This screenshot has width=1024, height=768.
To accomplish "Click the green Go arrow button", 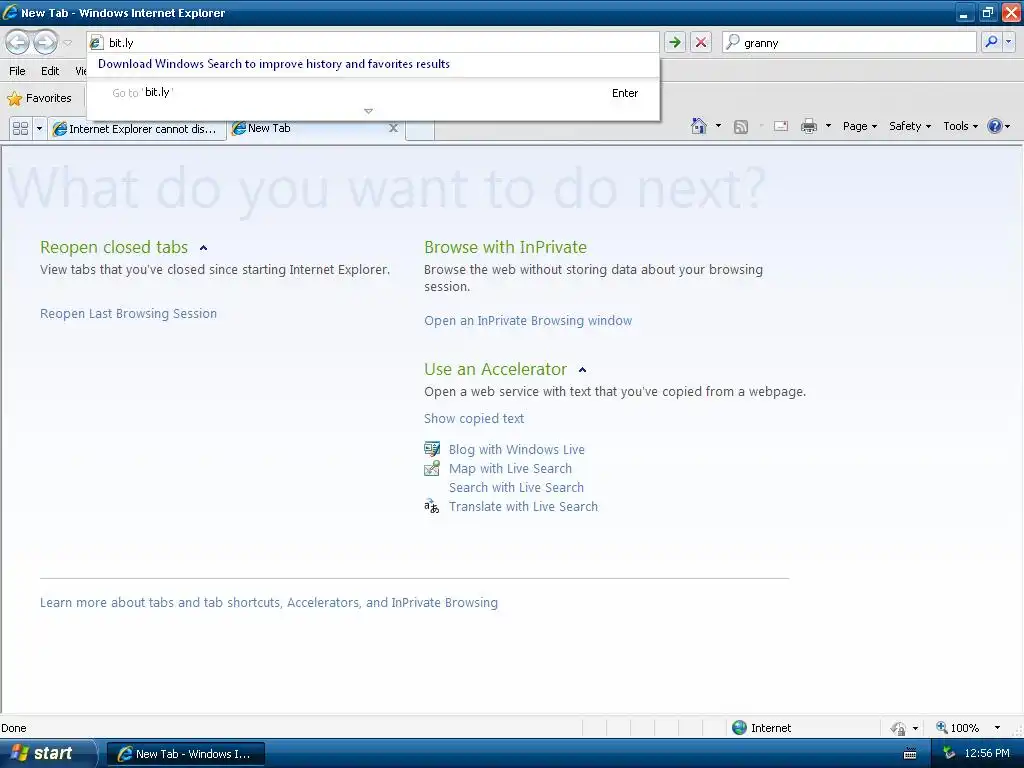I will point(675,42).
